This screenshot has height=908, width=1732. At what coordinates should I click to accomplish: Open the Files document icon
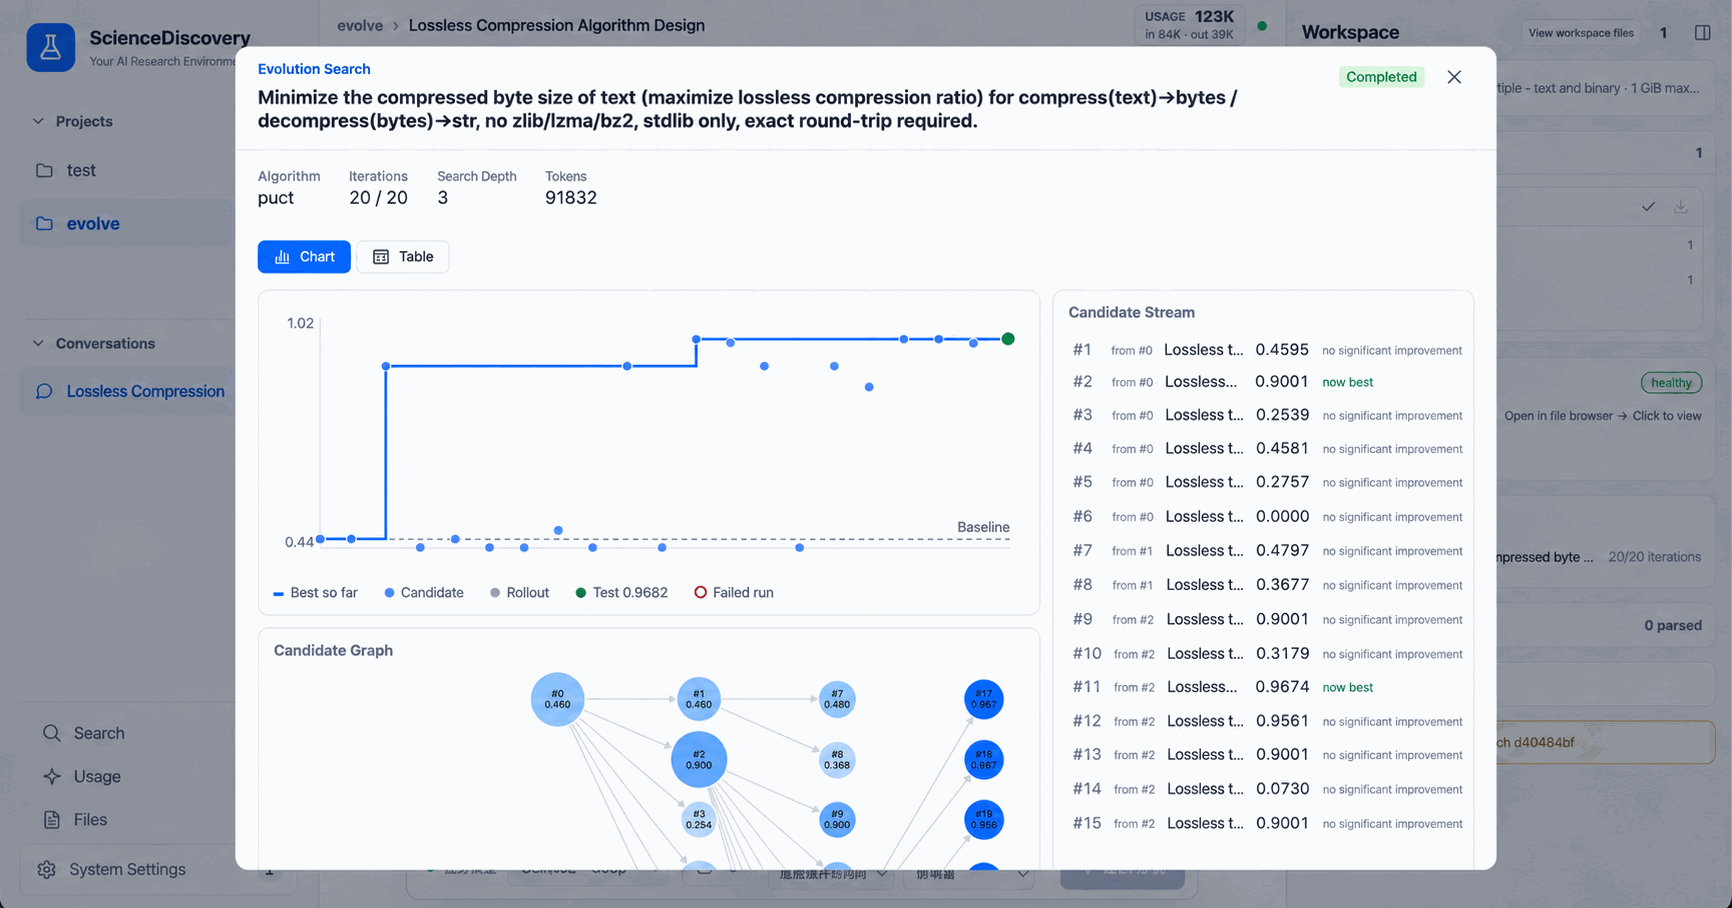(x=52, y=819)
